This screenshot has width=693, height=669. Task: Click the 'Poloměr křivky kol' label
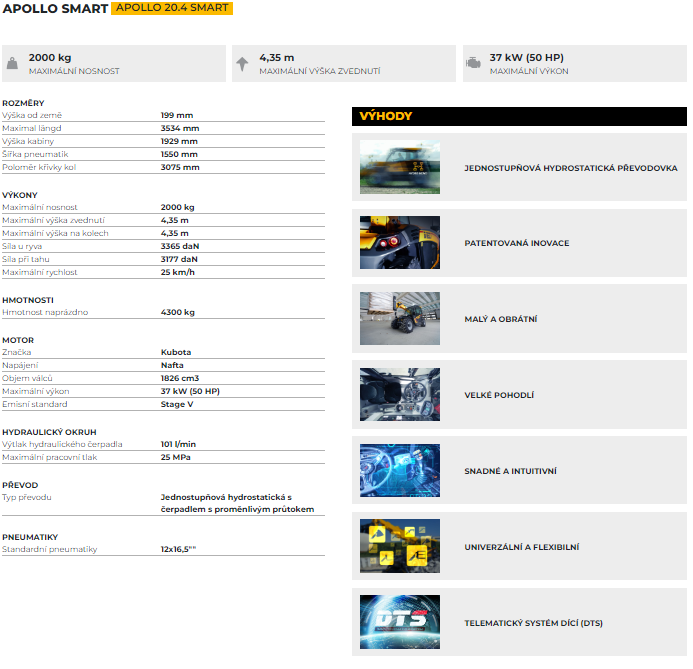tap(39, 167)
